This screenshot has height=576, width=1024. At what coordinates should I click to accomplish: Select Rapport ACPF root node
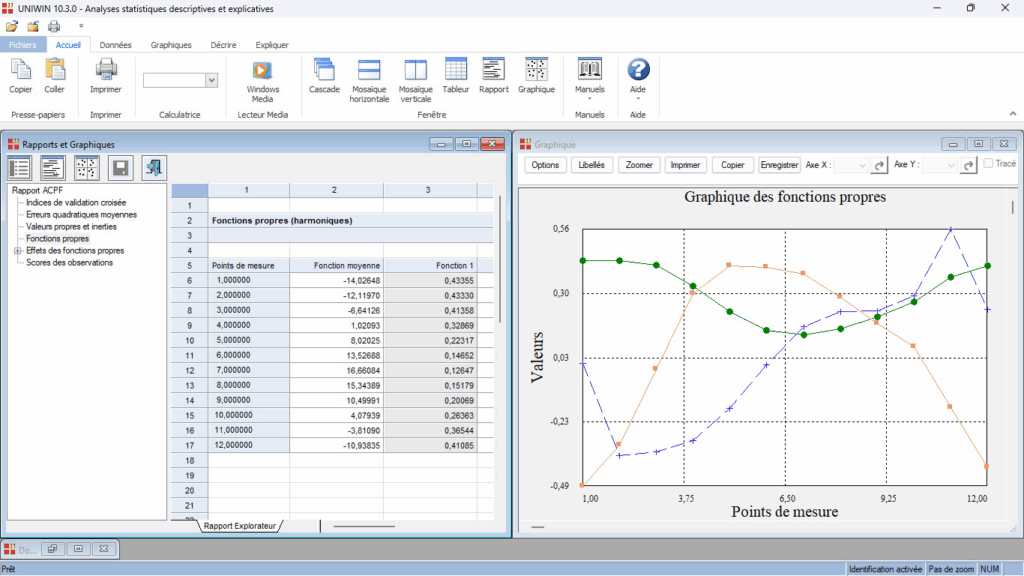[x=37, y=191]
